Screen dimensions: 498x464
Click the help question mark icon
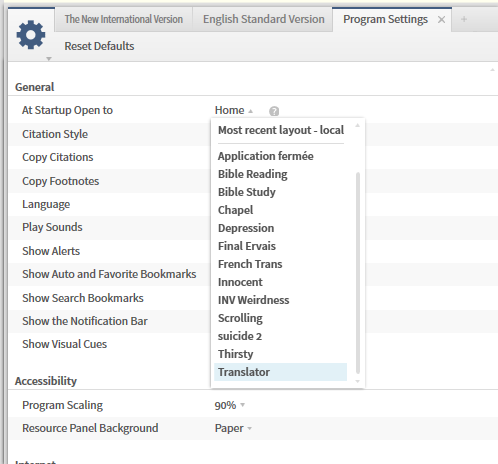pos(274,111)
